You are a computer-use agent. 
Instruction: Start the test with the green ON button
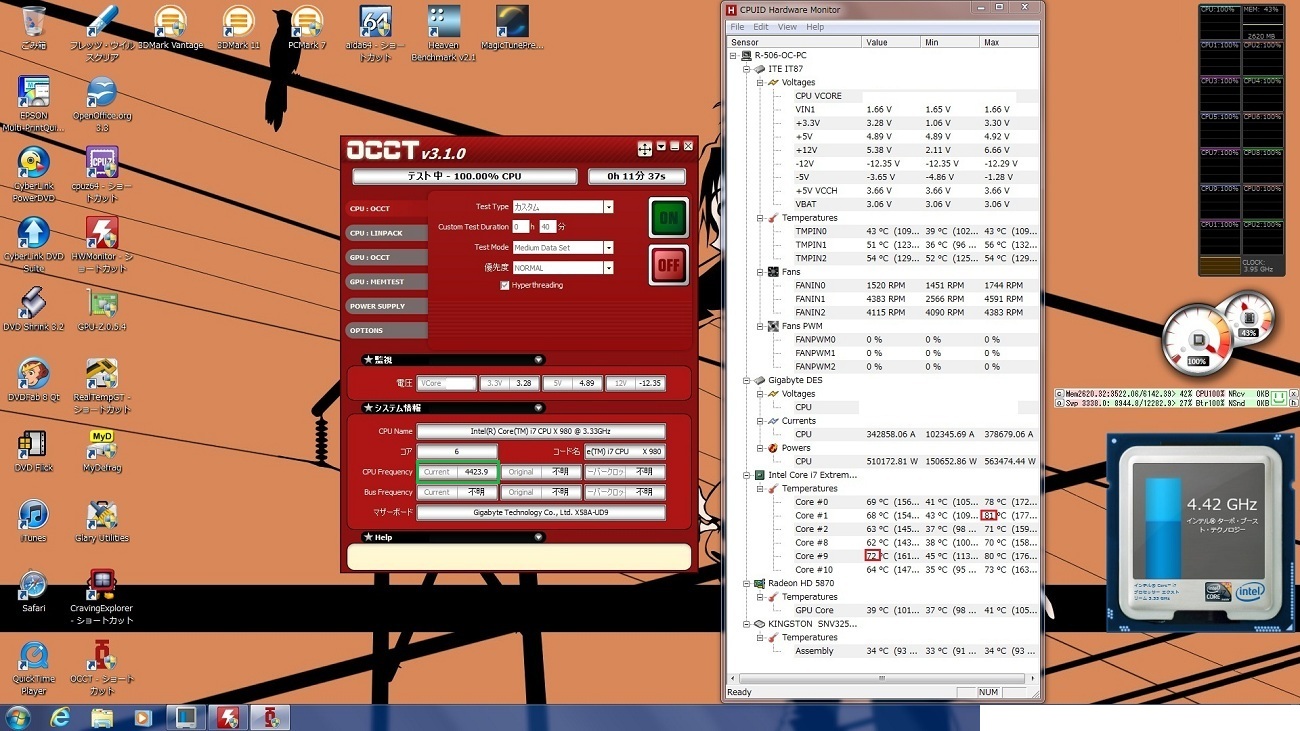[x=668, y=218]
